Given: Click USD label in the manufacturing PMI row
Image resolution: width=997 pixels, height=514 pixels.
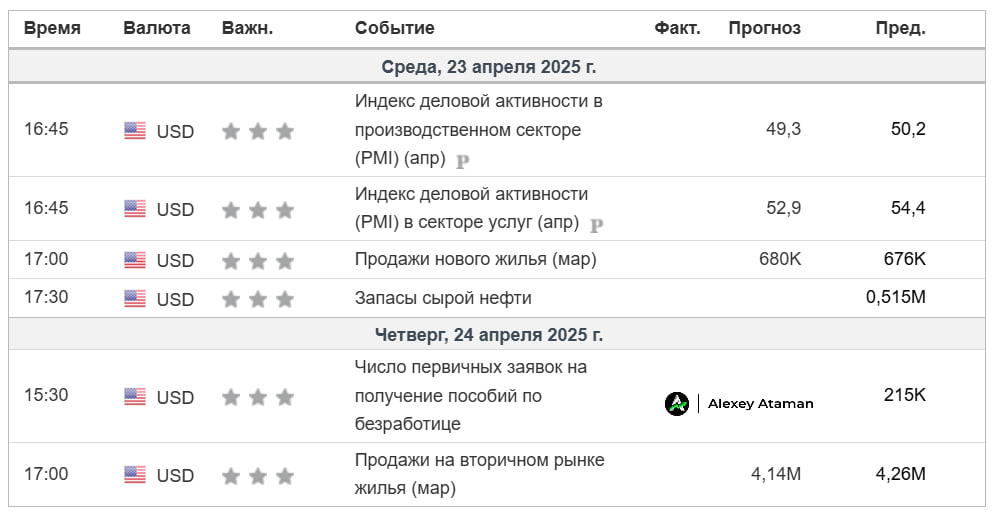Looking at the screenshot, I should (175, 131).
